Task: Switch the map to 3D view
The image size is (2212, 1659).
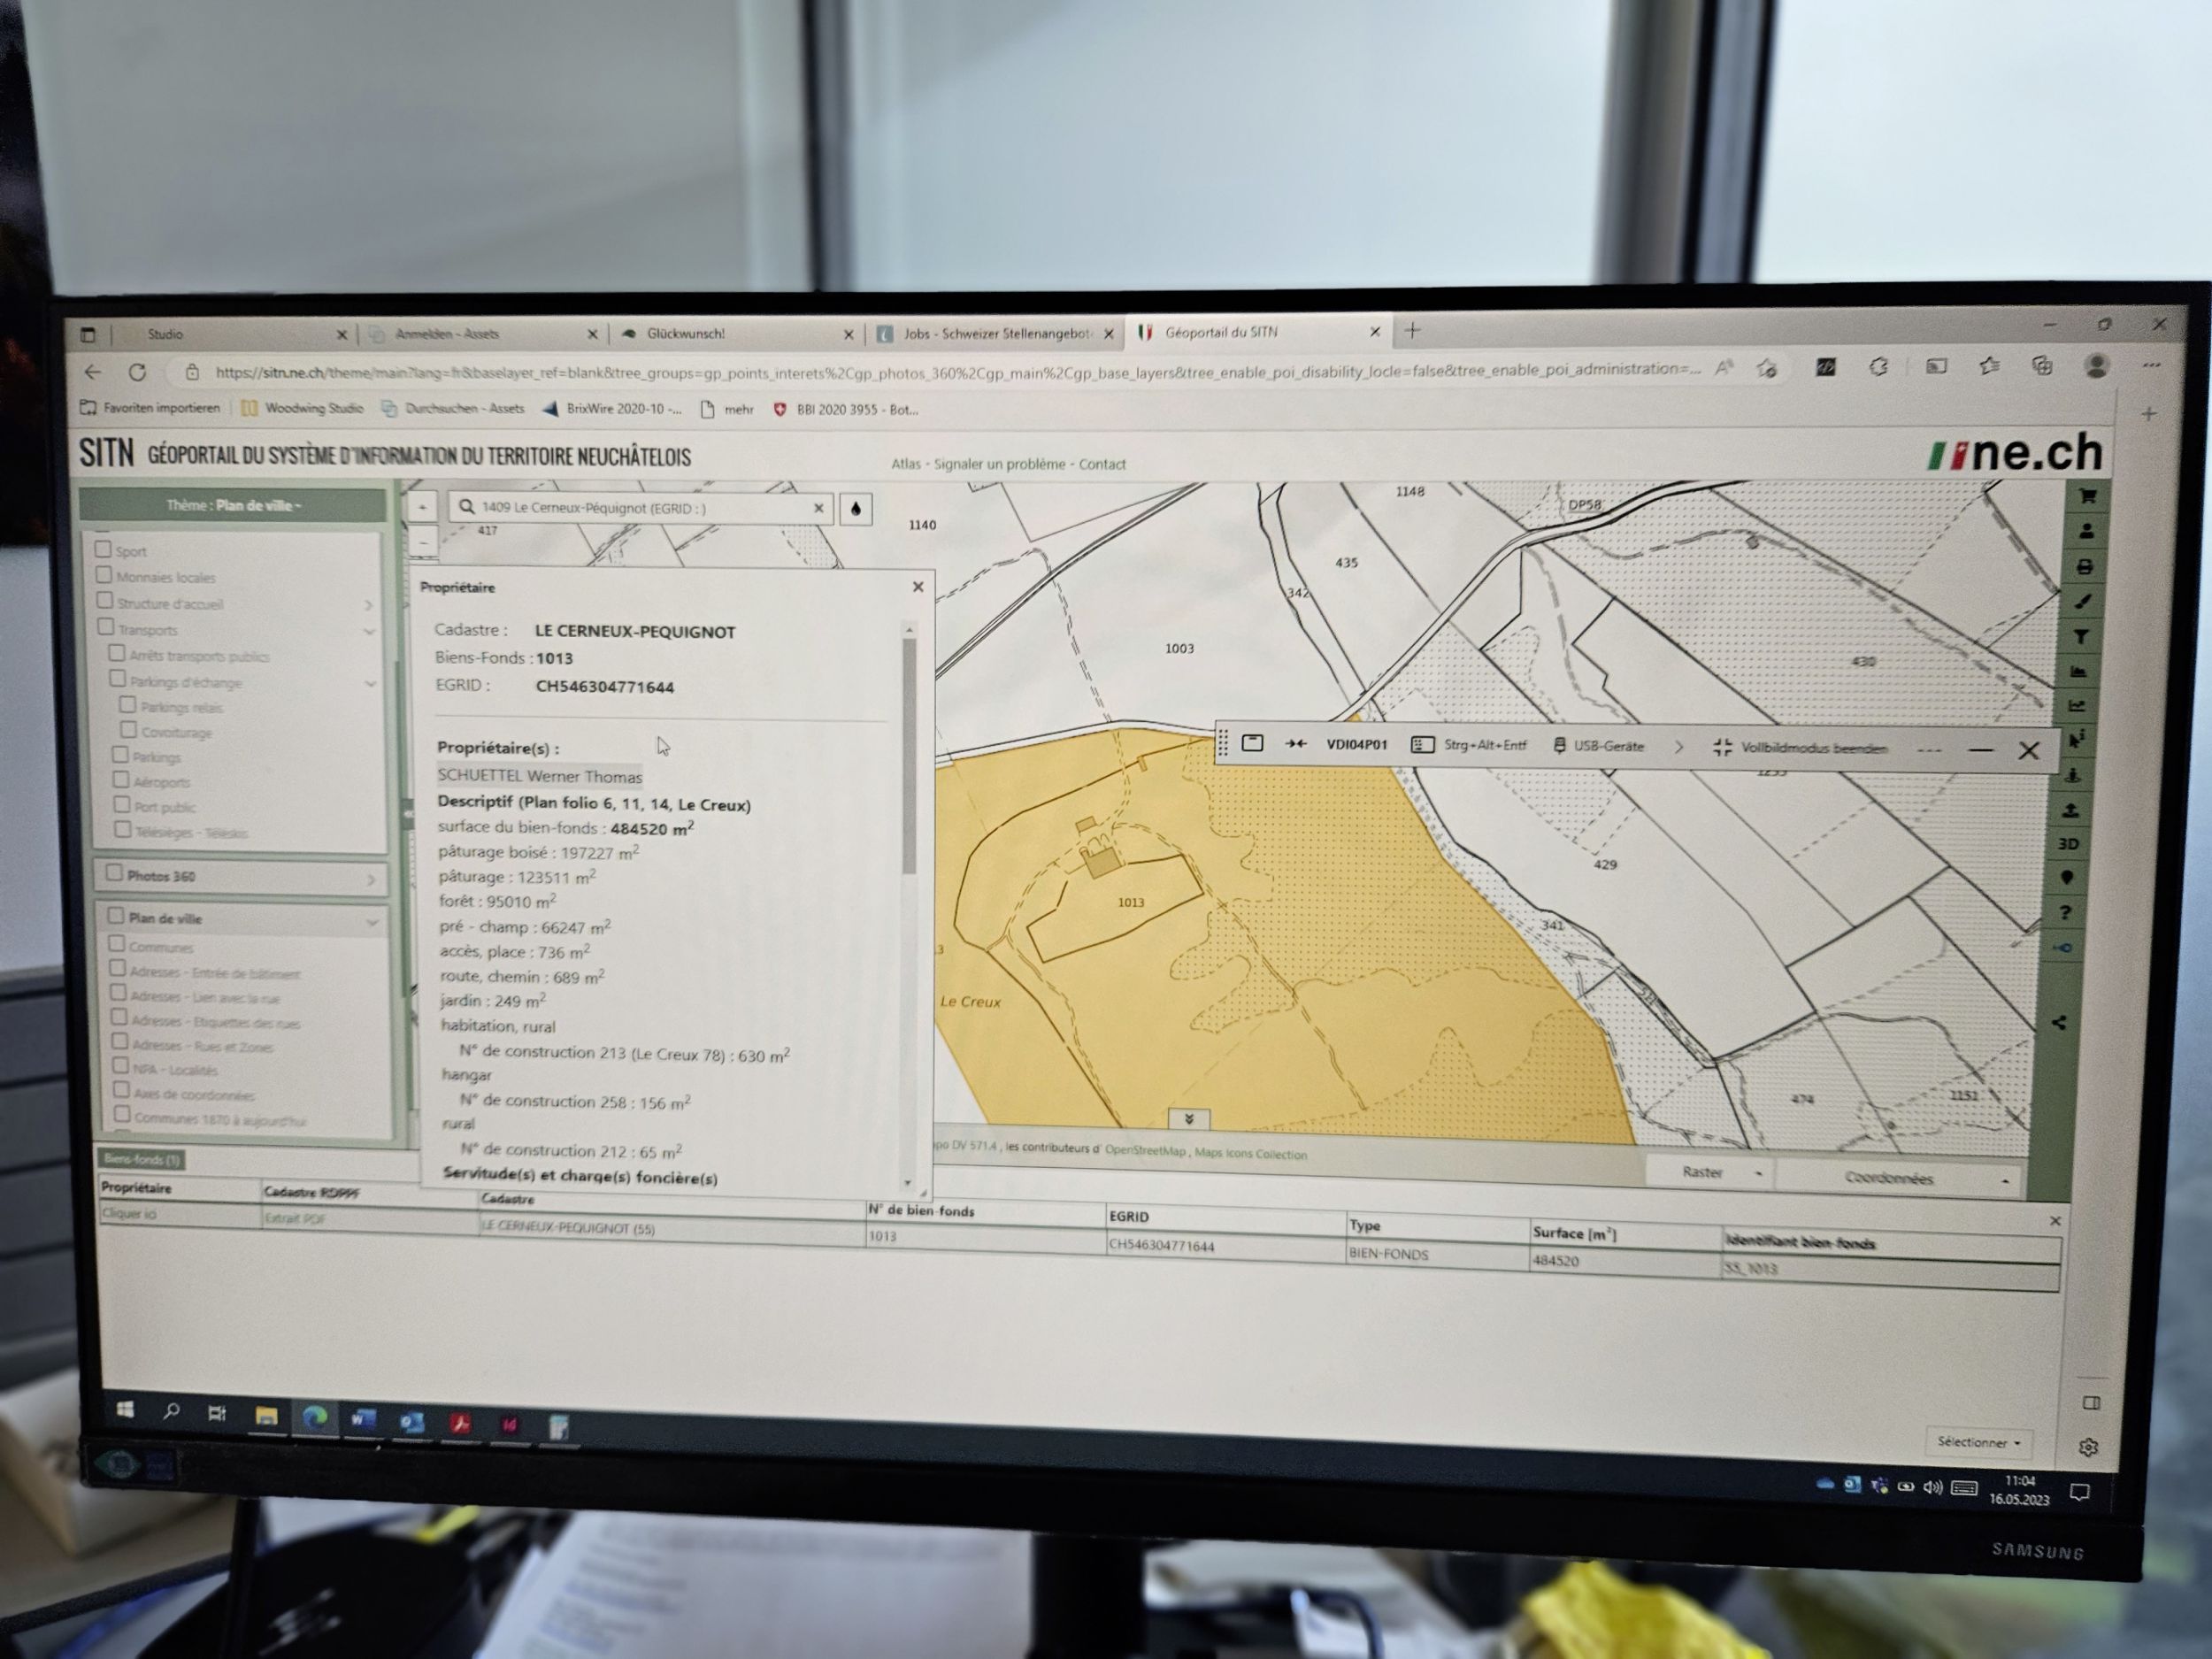Action: pyautogui.click(x=2069, y=844)
